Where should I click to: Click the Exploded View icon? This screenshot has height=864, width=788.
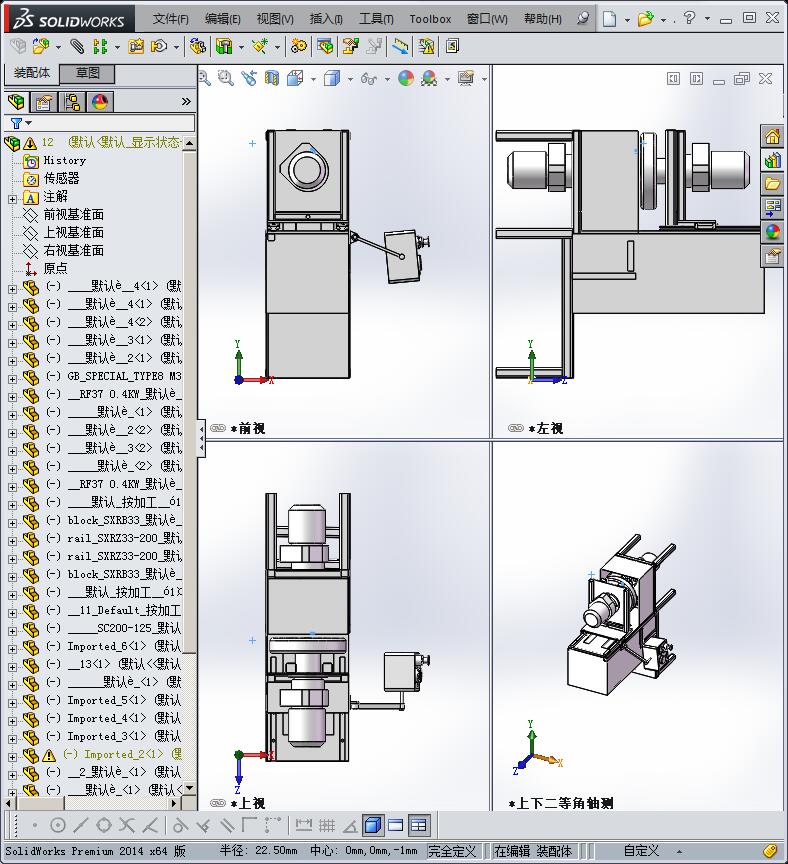tap(350, 46)
